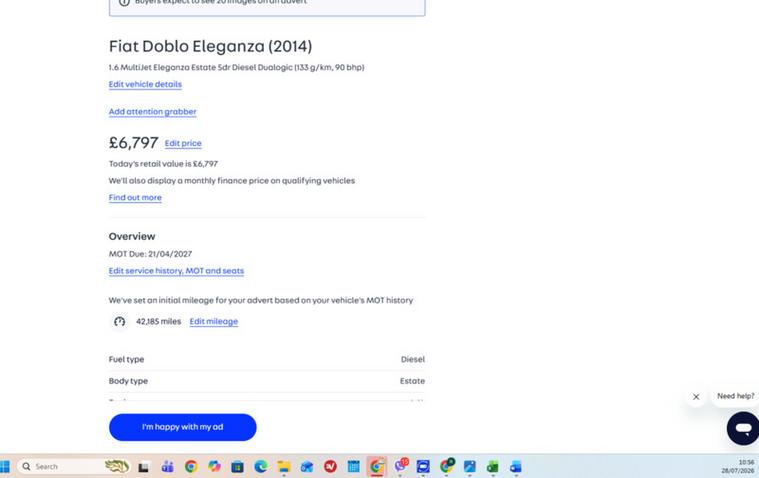Click the Estate body type value
The height and width of the screenshot is (478, 759).
point(412,381)
